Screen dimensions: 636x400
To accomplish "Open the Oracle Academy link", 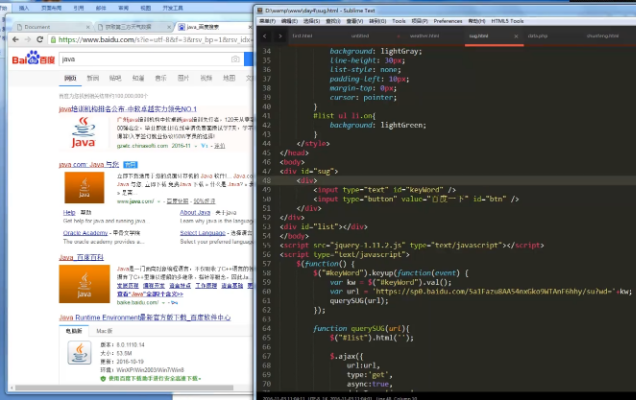I will 85,232.
